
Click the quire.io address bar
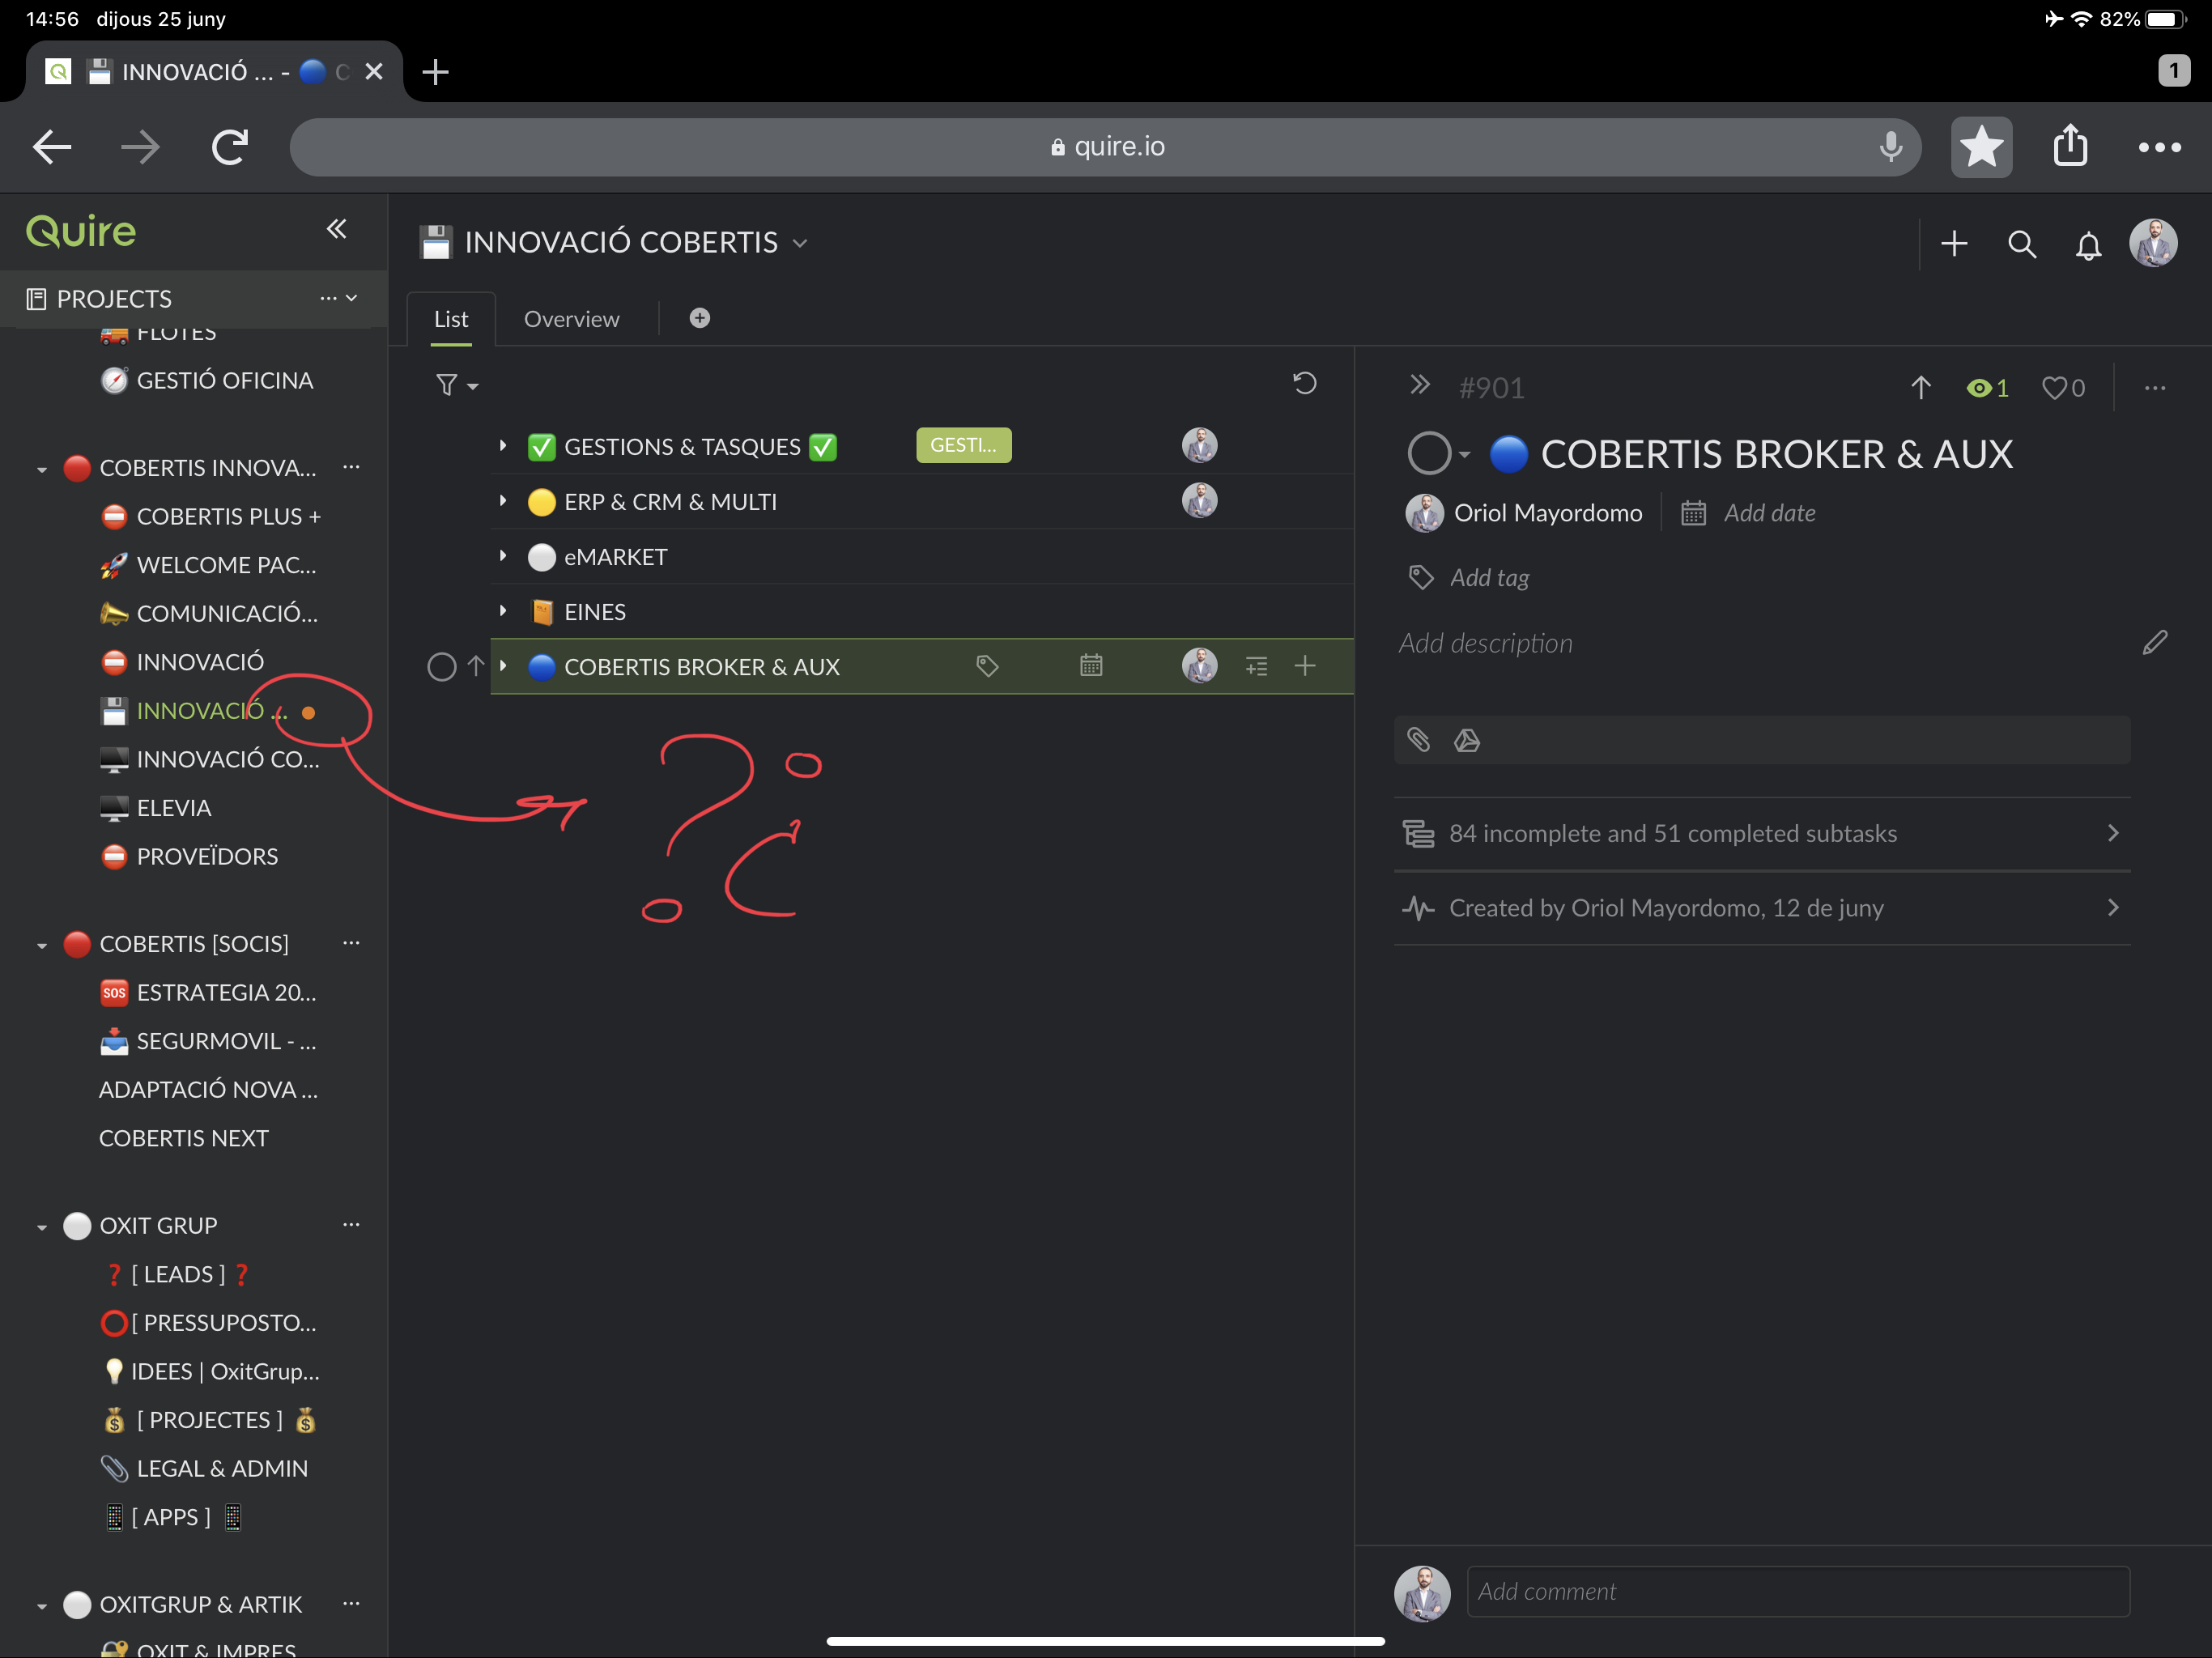1105,147
